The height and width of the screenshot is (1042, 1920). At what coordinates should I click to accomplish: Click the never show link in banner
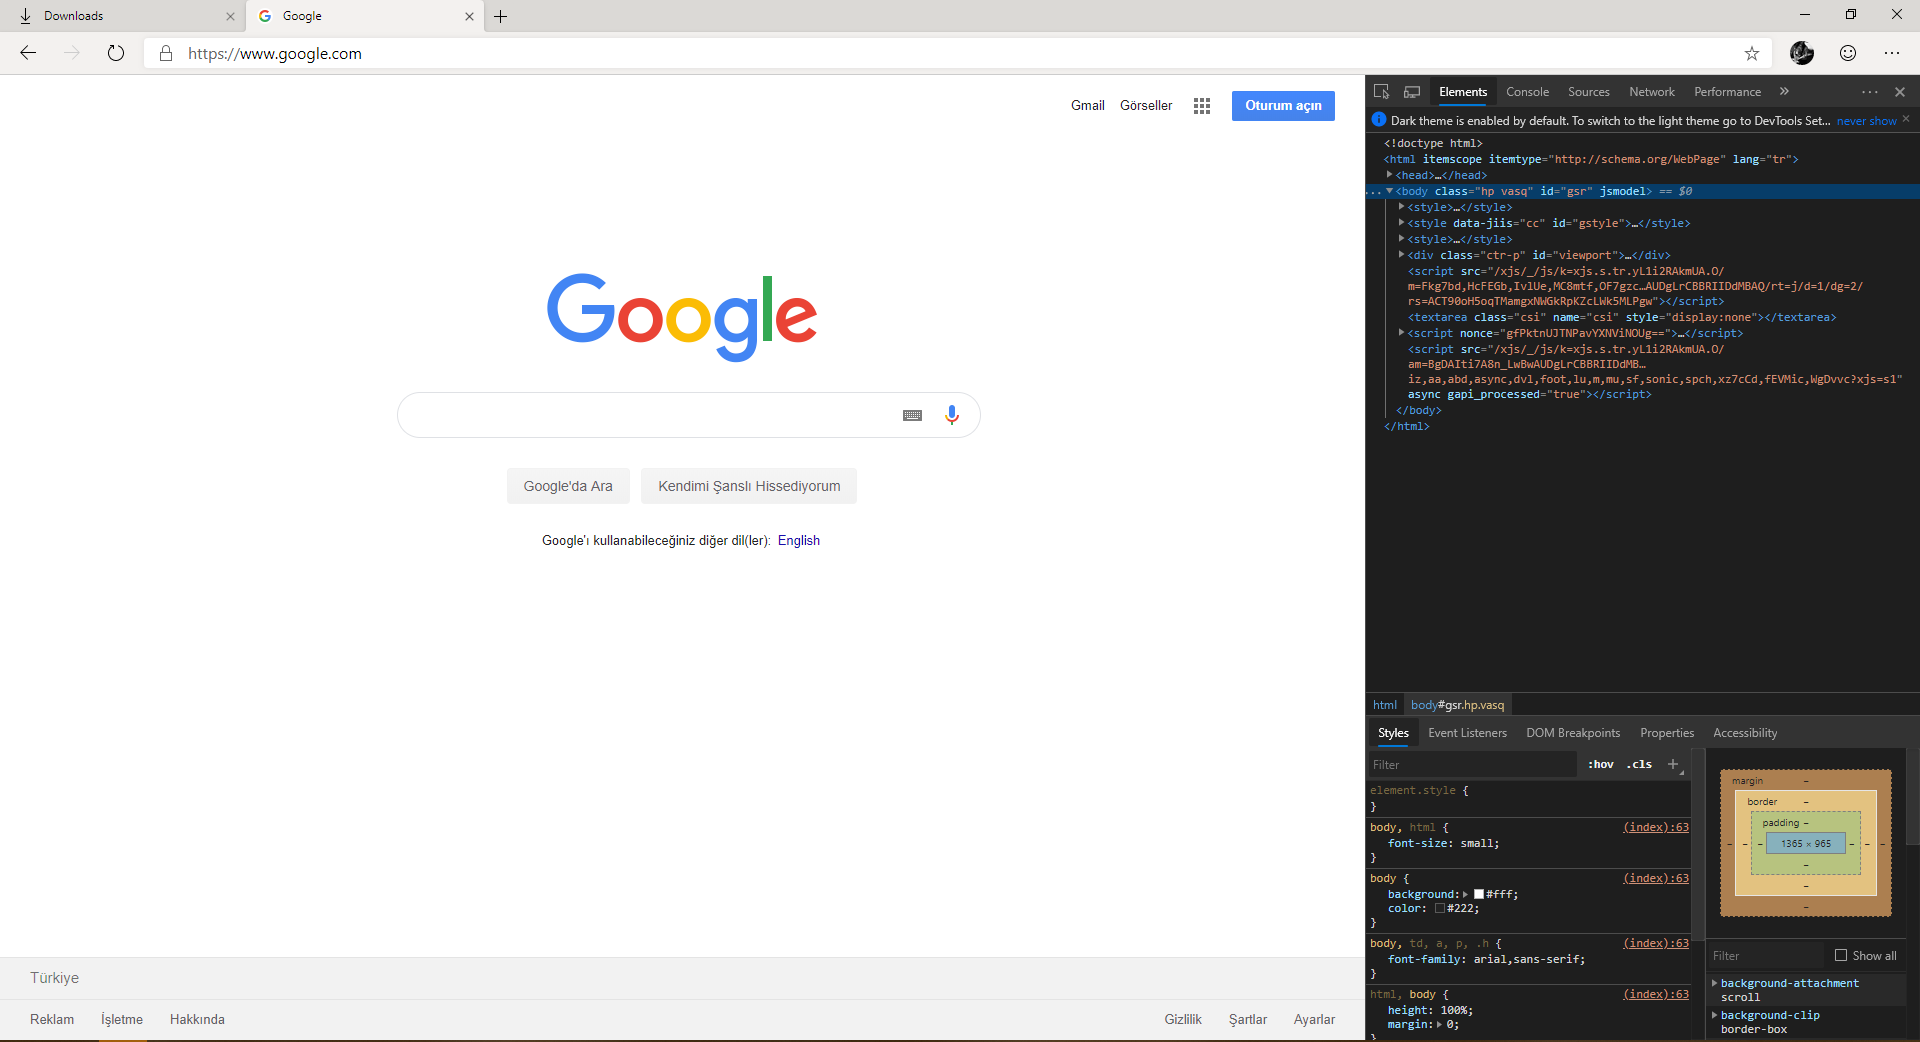[x=1866, y=121]
